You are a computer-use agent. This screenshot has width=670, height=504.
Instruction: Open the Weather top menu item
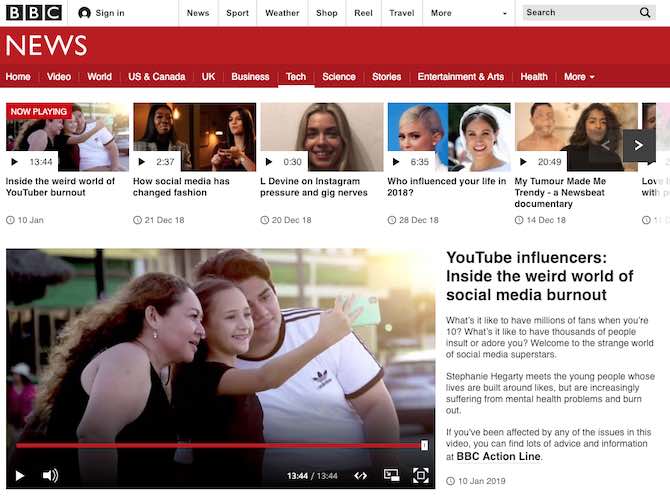coord(282,13)
